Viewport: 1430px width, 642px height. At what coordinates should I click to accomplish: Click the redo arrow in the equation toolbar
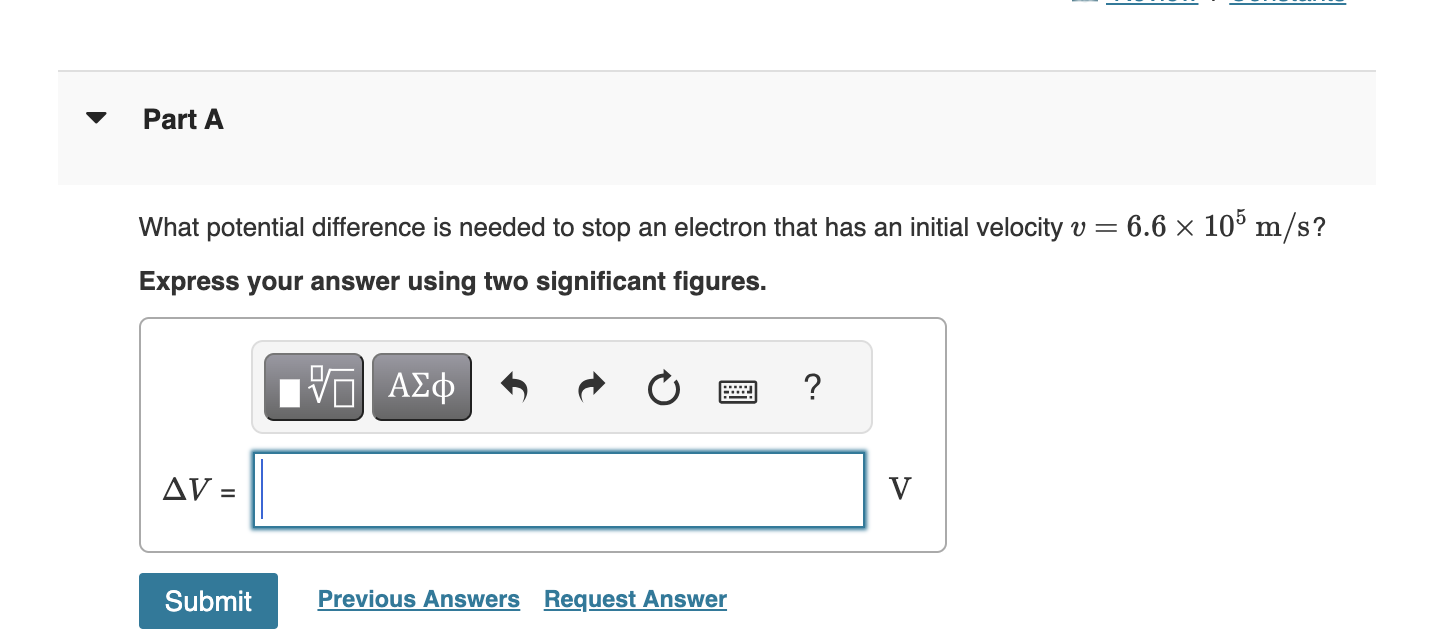click(x=590, y=388)
